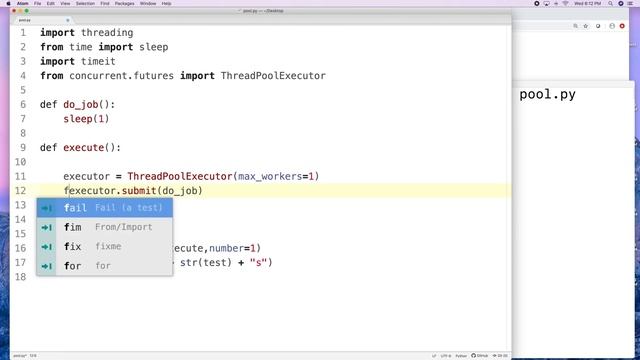Click the LF line ending selector
This screenshot has height=360, width=640.
click(x=434, y=356)
